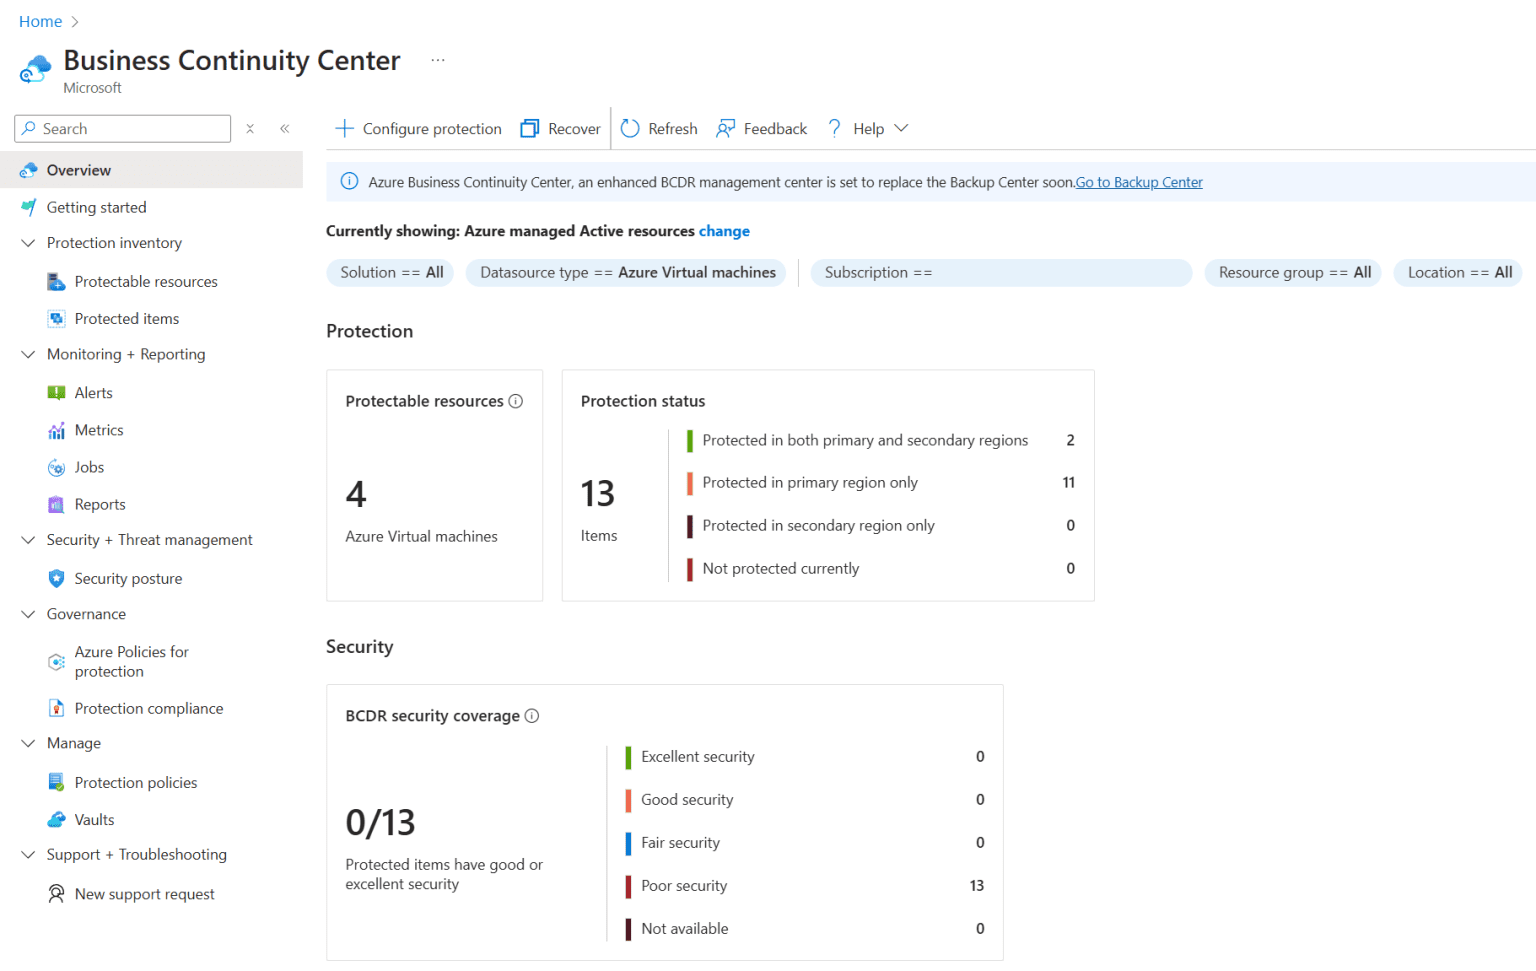
Task: Select Overview in the sidebar
Action: click(x=79, y=170)
